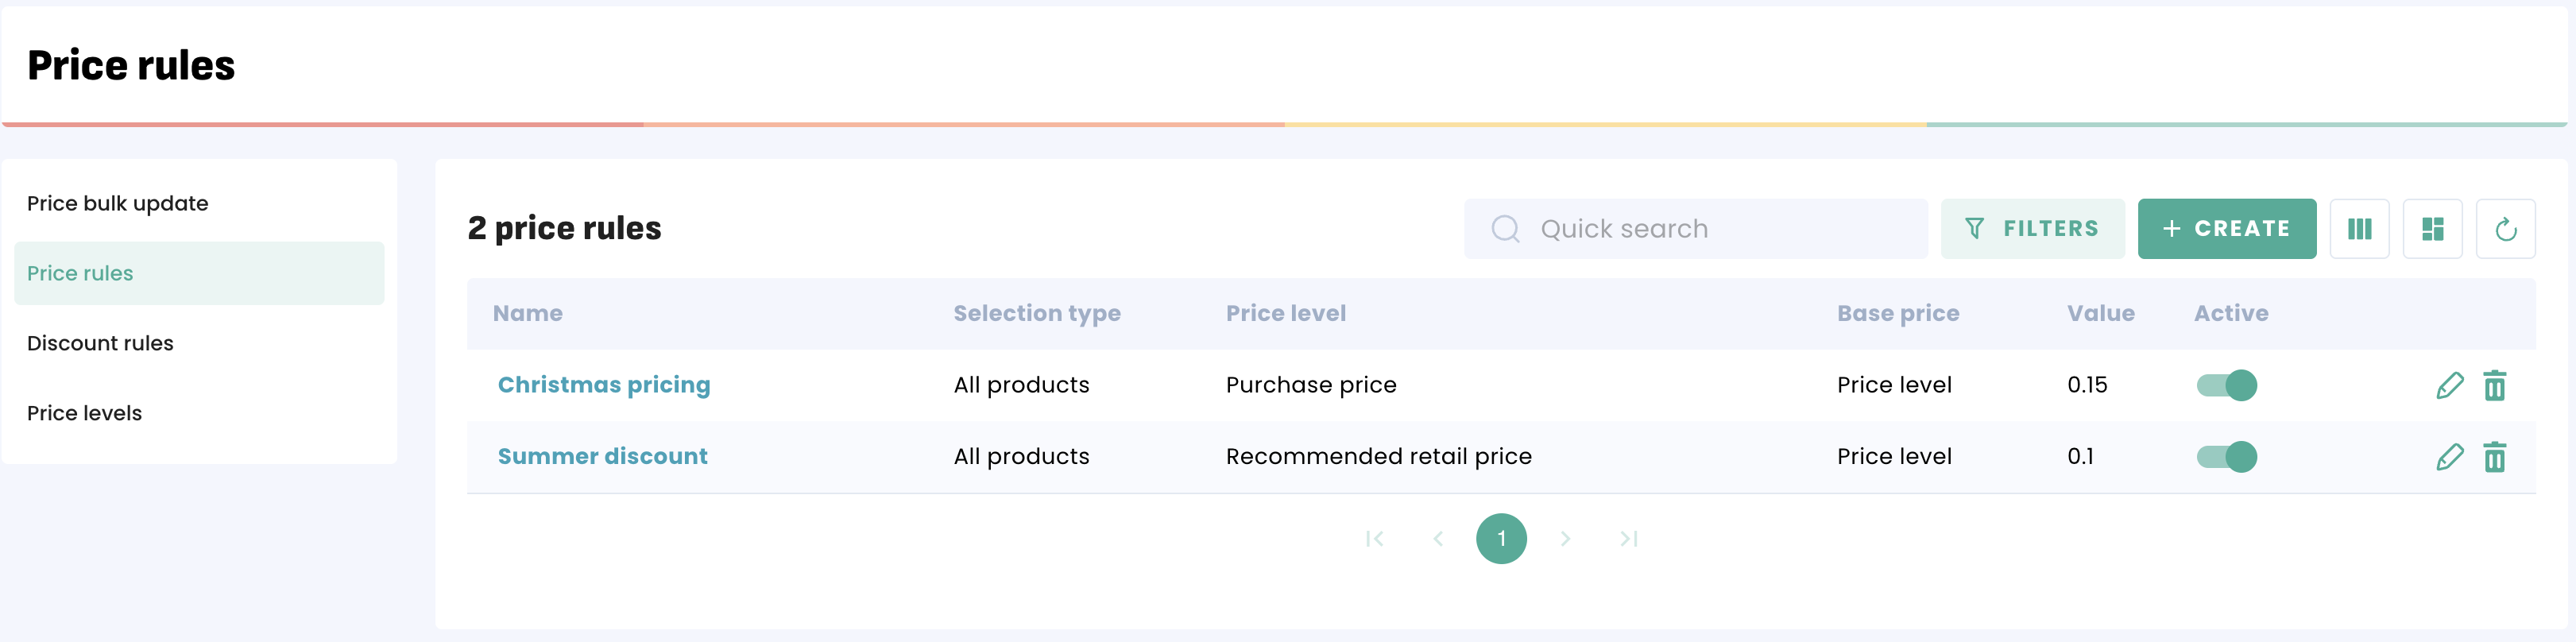Edit the Summer discount rule
The width and height of the screenshot is (2576, 642).
tap(2449, 457)
